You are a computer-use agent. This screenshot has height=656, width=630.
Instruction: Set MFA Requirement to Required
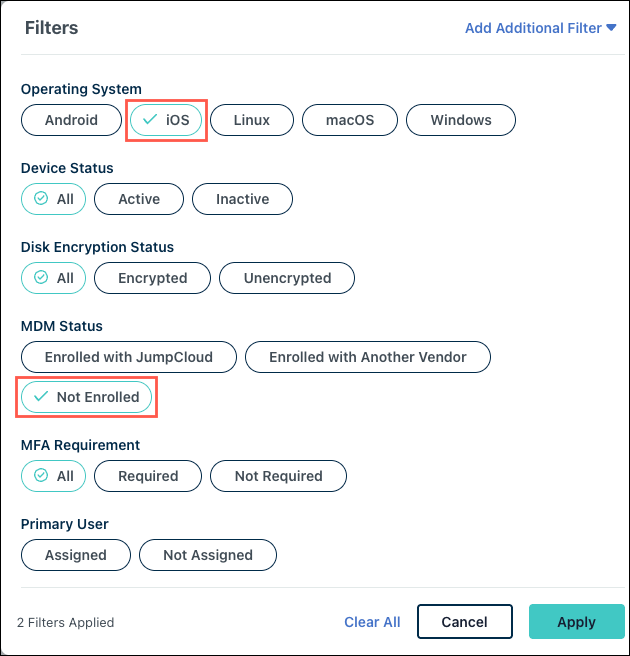coord(148,476)
